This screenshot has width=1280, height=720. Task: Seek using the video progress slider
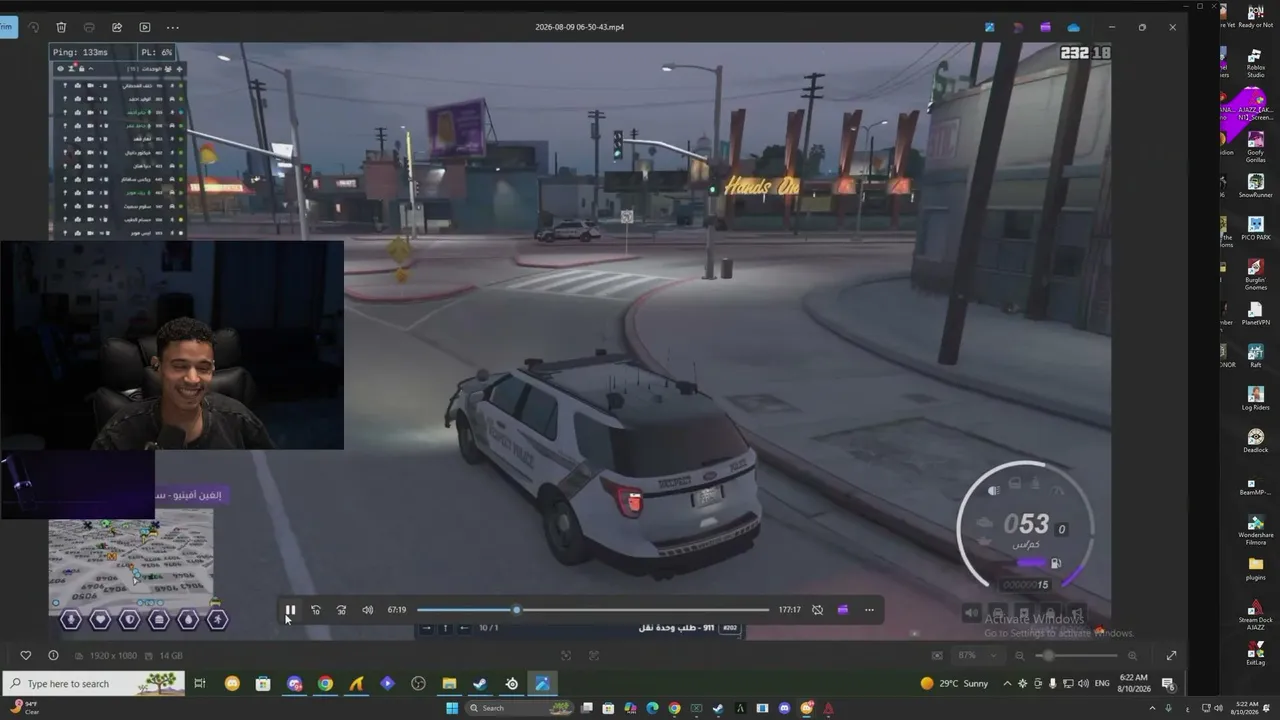(593, 610)
